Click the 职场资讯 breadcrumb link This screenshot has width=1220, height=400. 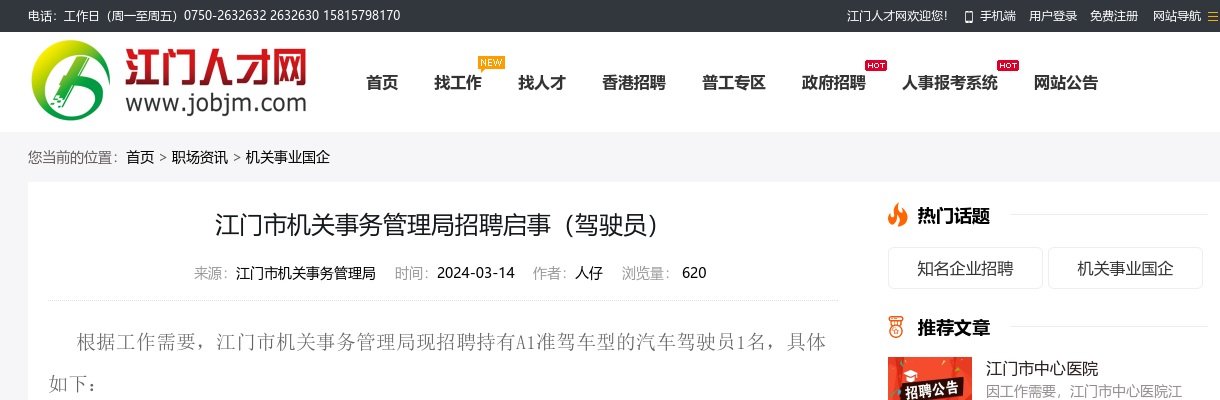[200, 157]
